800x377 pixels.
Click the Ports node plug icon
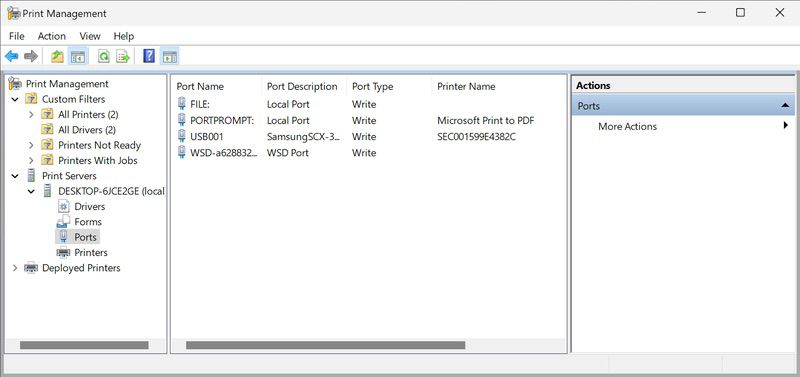[63, 237]
